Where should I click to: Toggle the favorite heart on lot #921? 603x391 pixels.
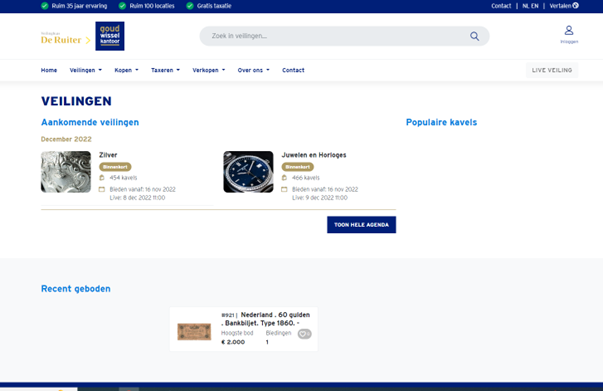(x=305, y=334)
